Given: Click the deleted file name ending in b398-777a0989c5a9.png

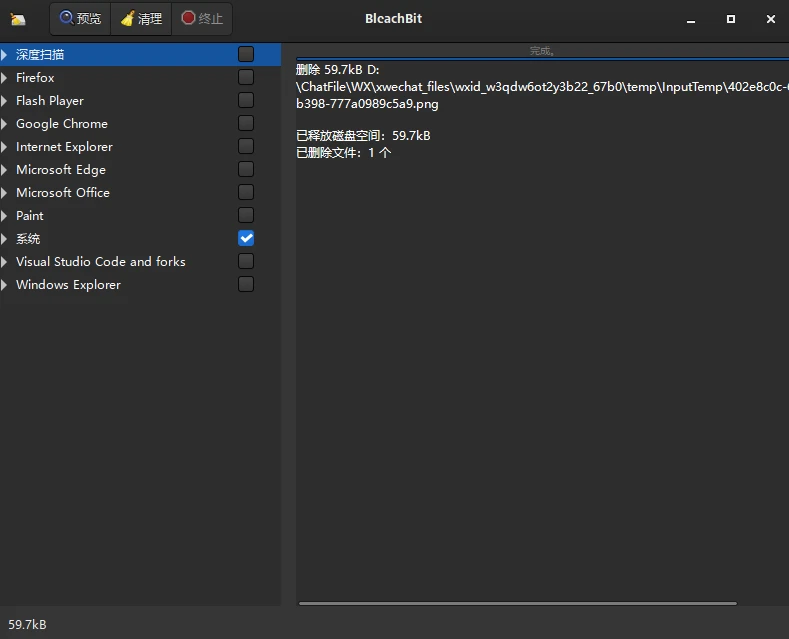Looking at the screenshot, I should pyautogui.click(x=367, y=104).
